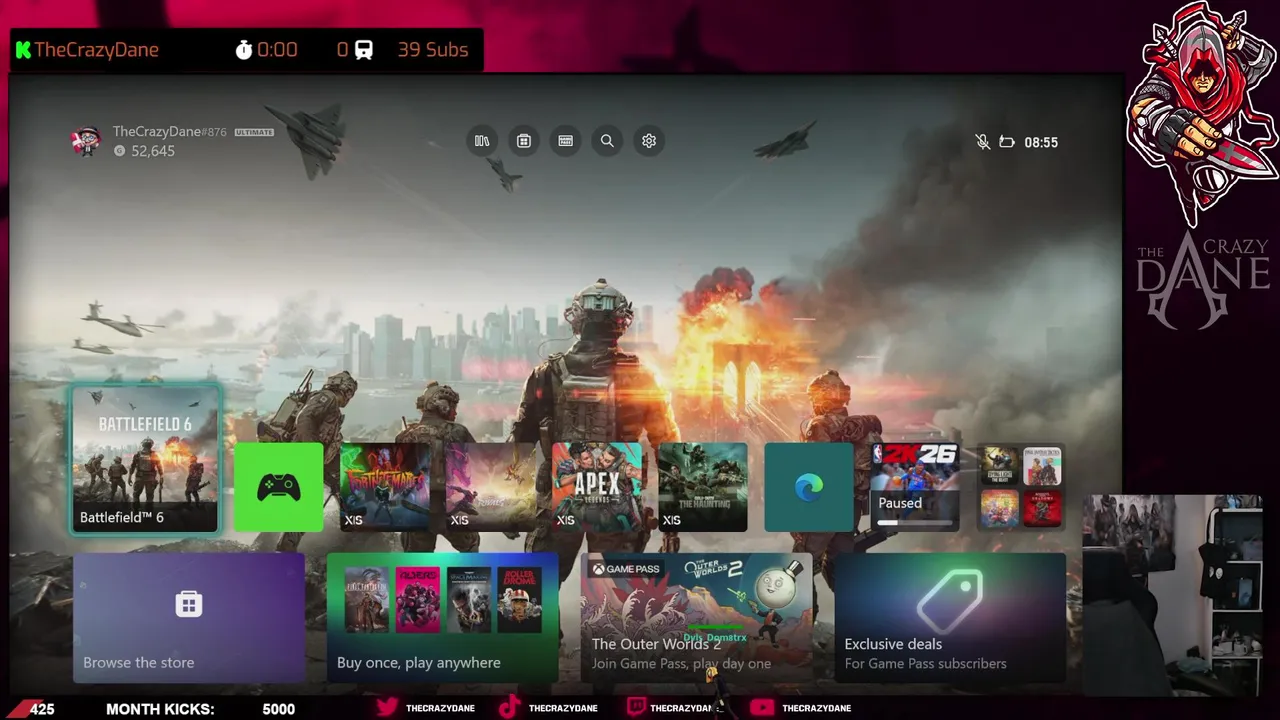Click THECRAZYDANE handle next to Twitter bird
1280x720 pixels.
tap(440, 708)
